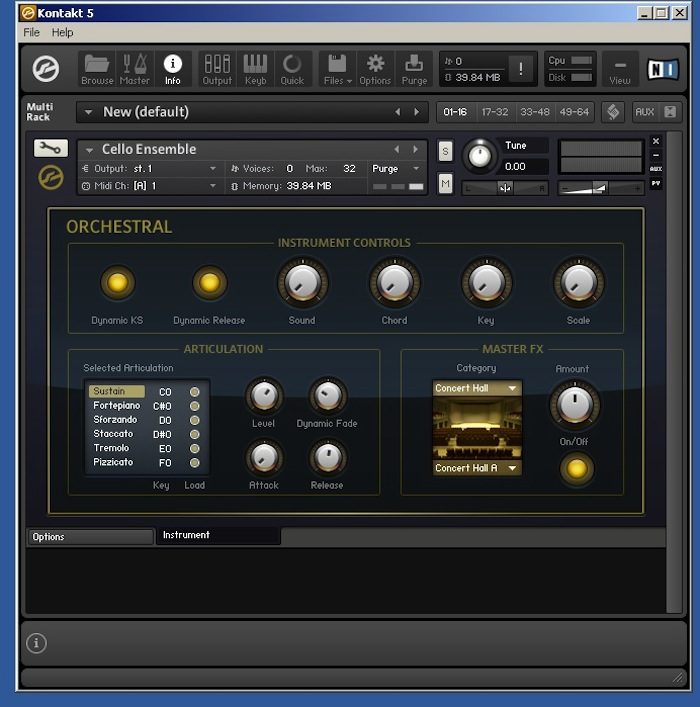This screenshot has height=707, width=700.
Task: Open the Files dropdown menu
Action: [334, 68]
